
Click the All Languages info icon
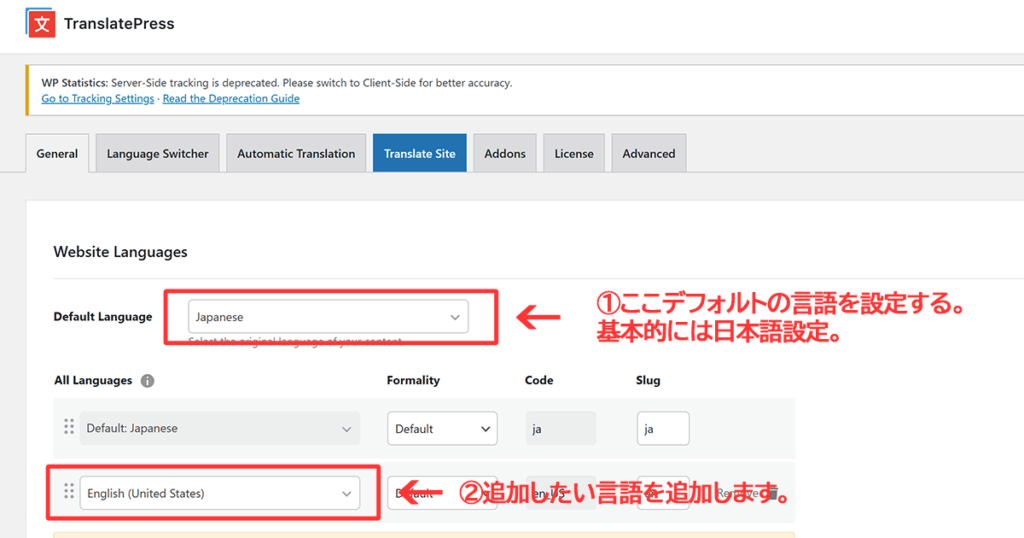(x=148, y=381)
